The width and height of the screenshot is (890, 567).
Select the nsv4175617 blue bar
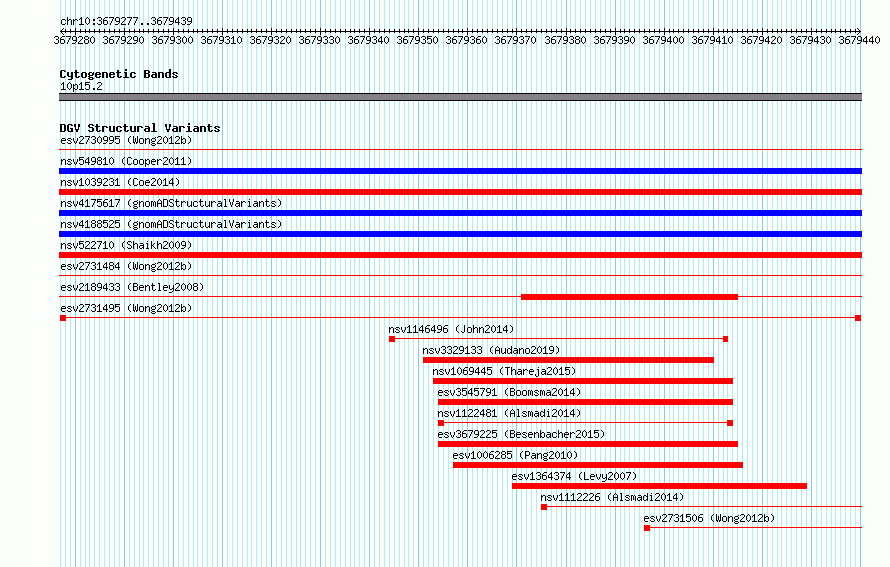click(460, 213)
